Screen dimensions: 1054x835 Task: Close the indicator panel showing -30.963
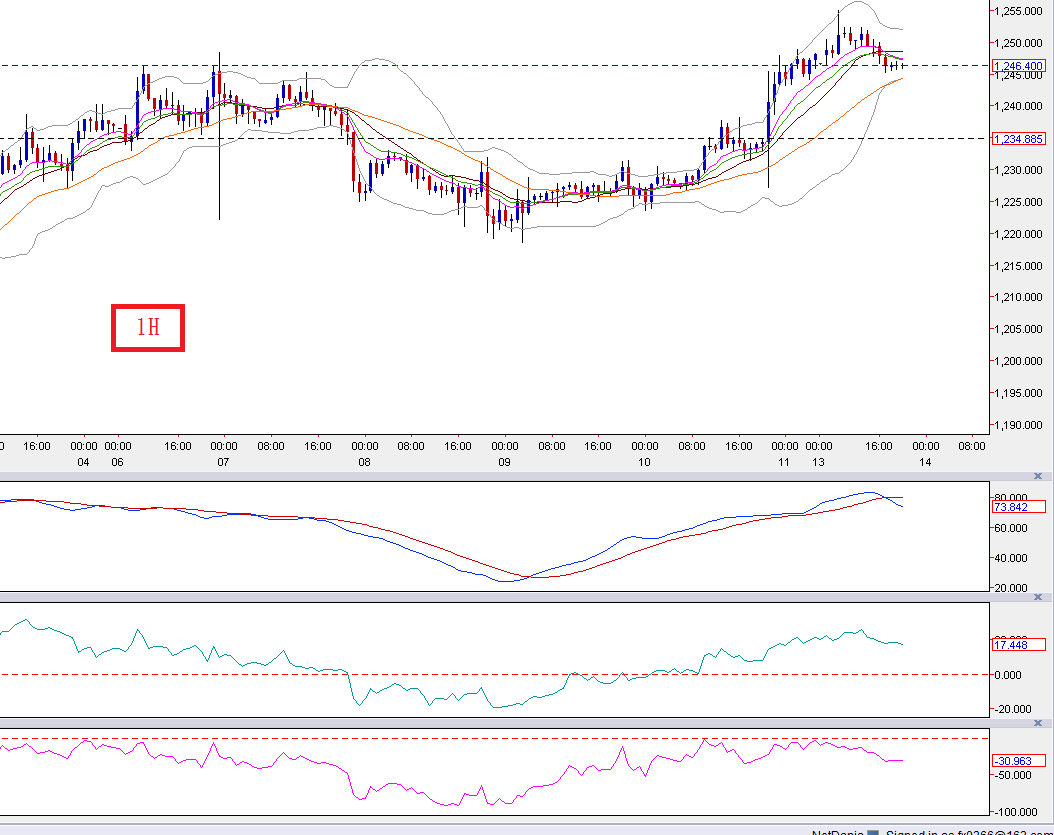(x=1038, y=723)
